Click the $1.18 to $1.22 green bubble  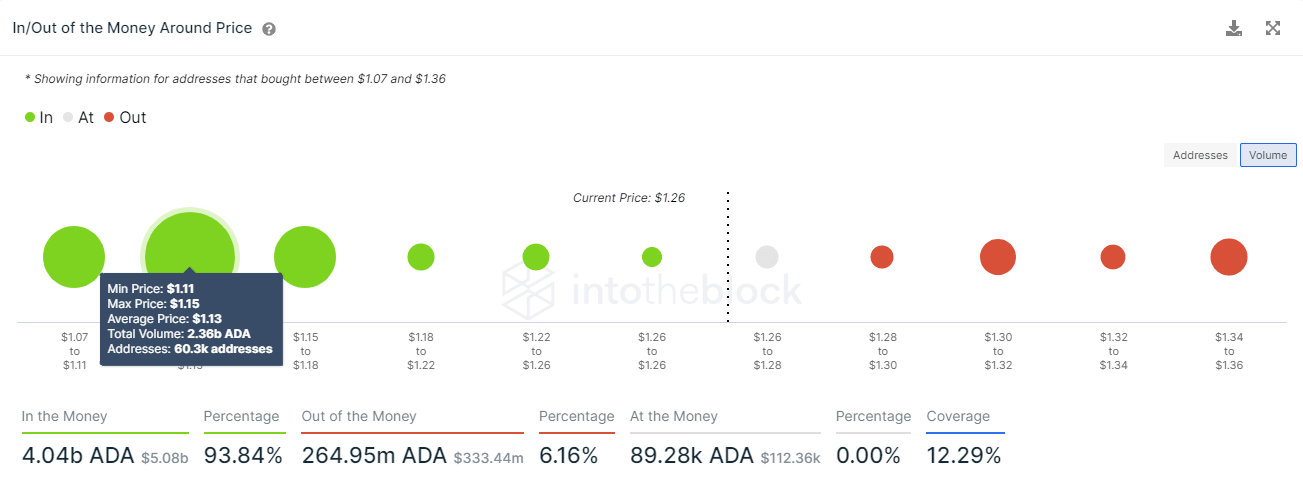[x=421, y=257]
